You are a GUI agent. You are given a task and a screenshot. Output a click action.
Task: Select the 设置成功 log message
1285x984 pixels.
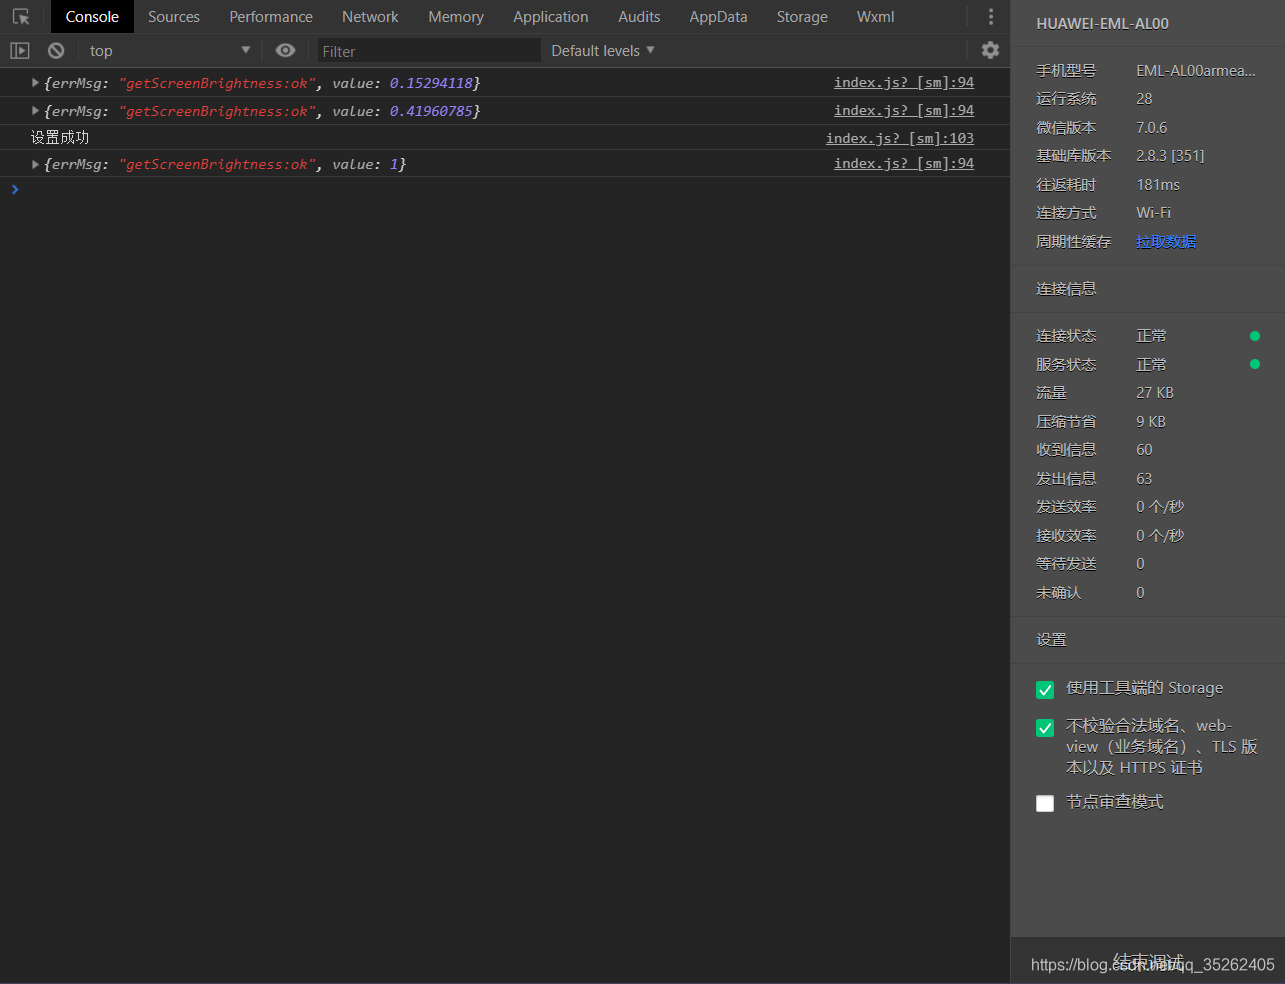point(60,137)
